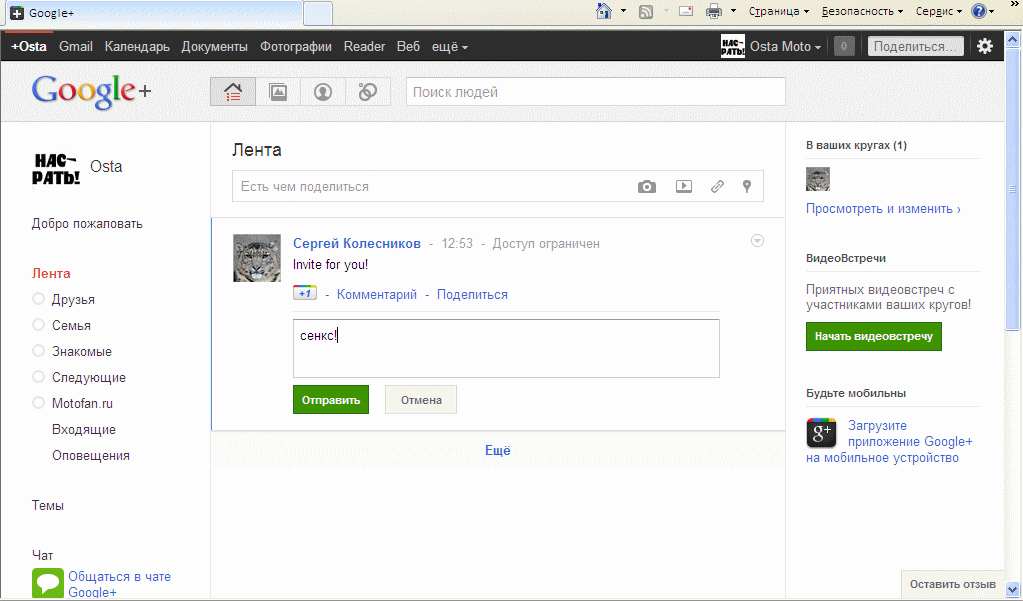Click the comment text area with сенкс!
1023x601 pixels.
tap(506, 348)
